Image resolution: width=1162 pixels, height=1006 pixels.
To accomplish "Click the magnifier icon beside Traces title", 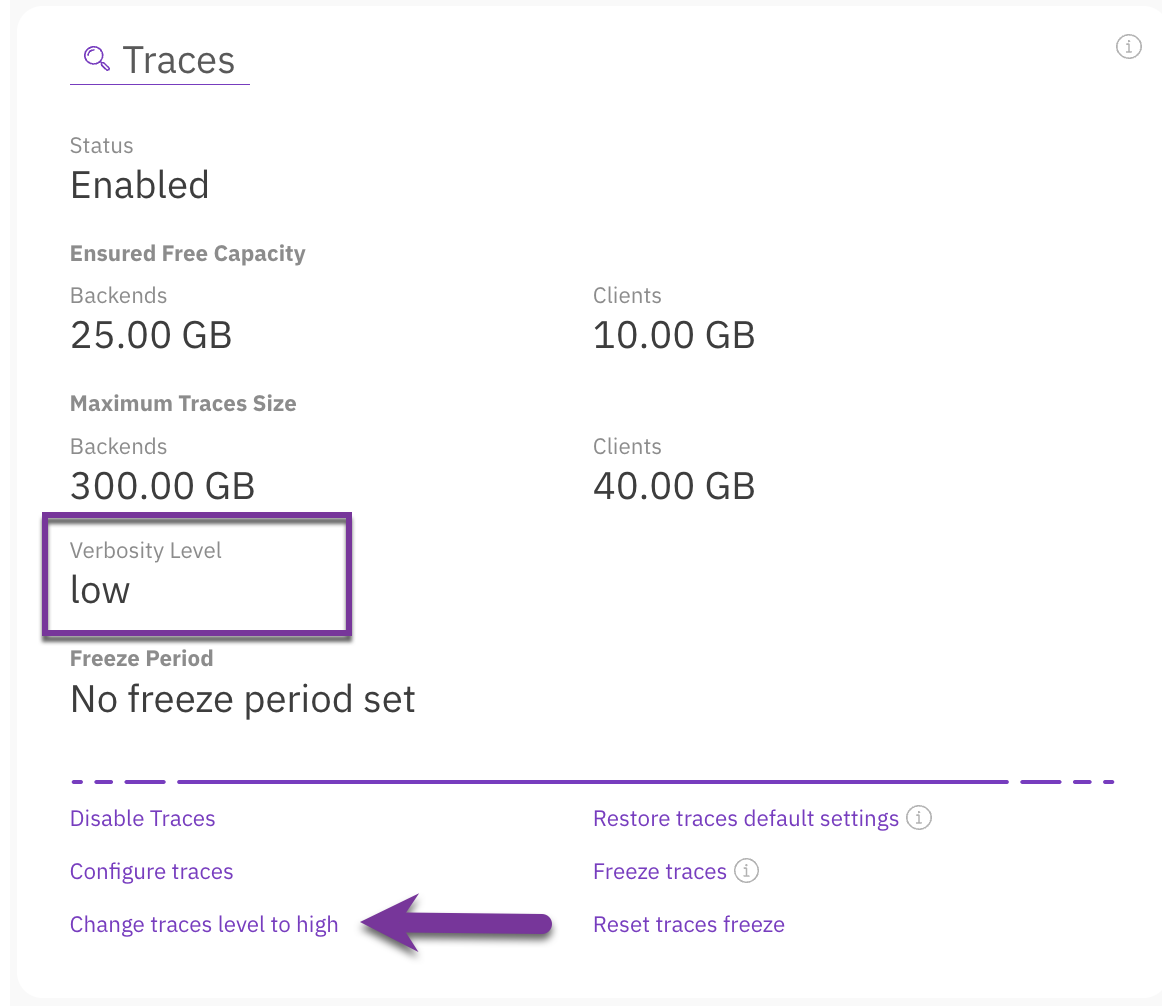I will pos(96,59).
